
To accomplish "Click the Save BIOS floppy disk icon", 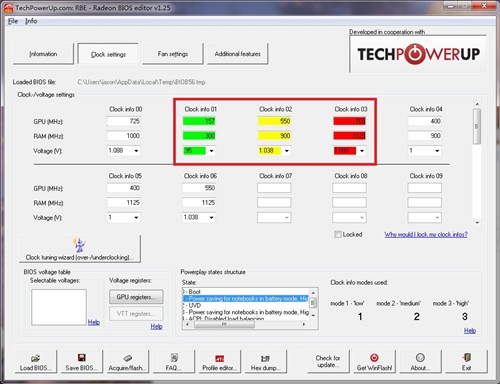I will tap(82, 358).
